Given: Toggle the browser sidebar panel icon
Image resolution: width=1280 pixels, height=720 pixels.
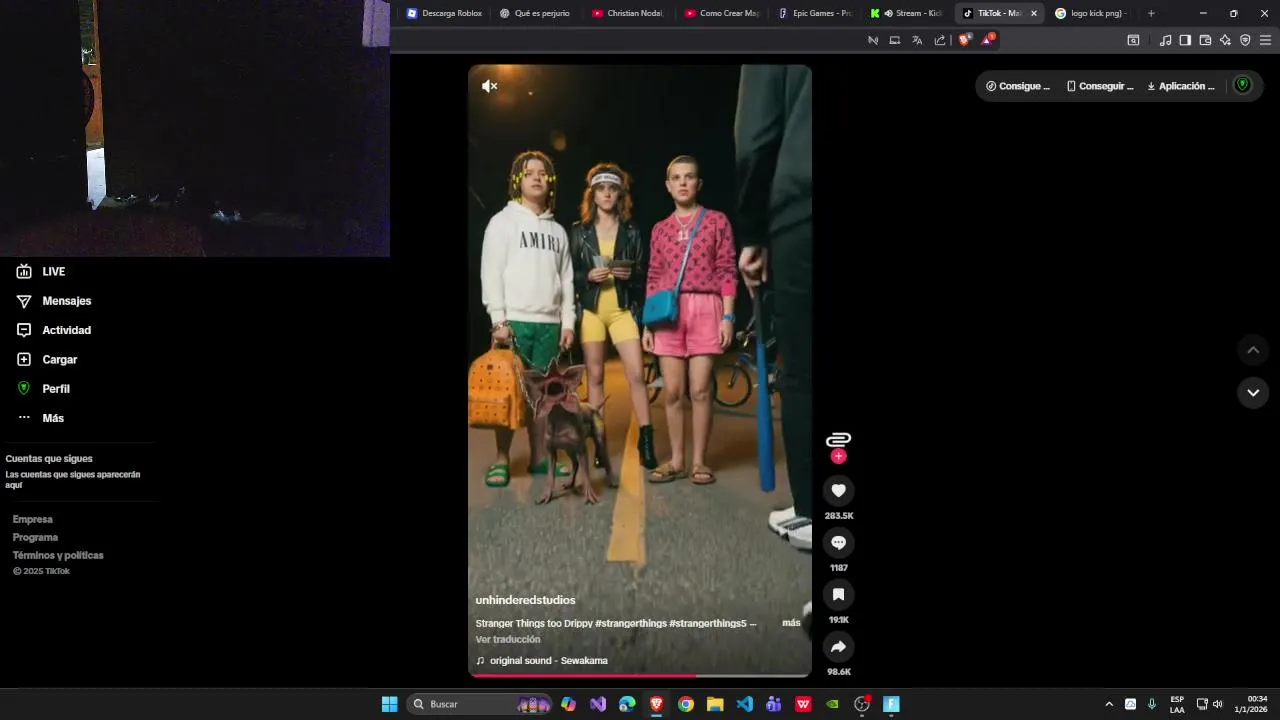Looking at the screenshot, I should tap(1185, 40).
